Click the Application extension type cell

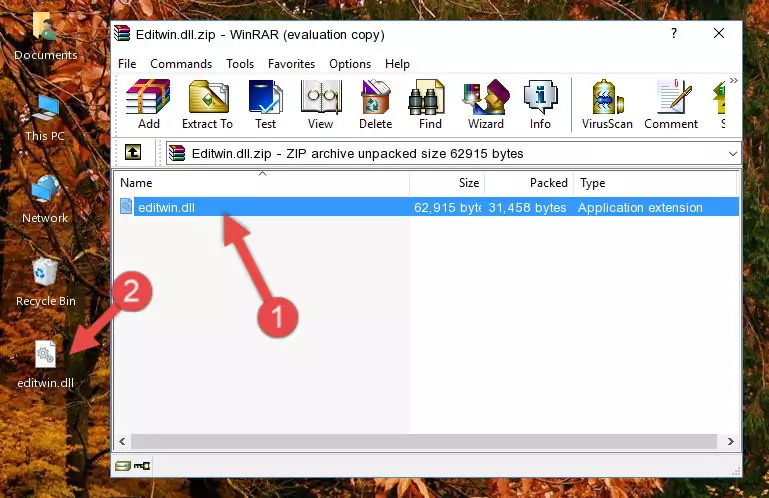pos(640,208)
